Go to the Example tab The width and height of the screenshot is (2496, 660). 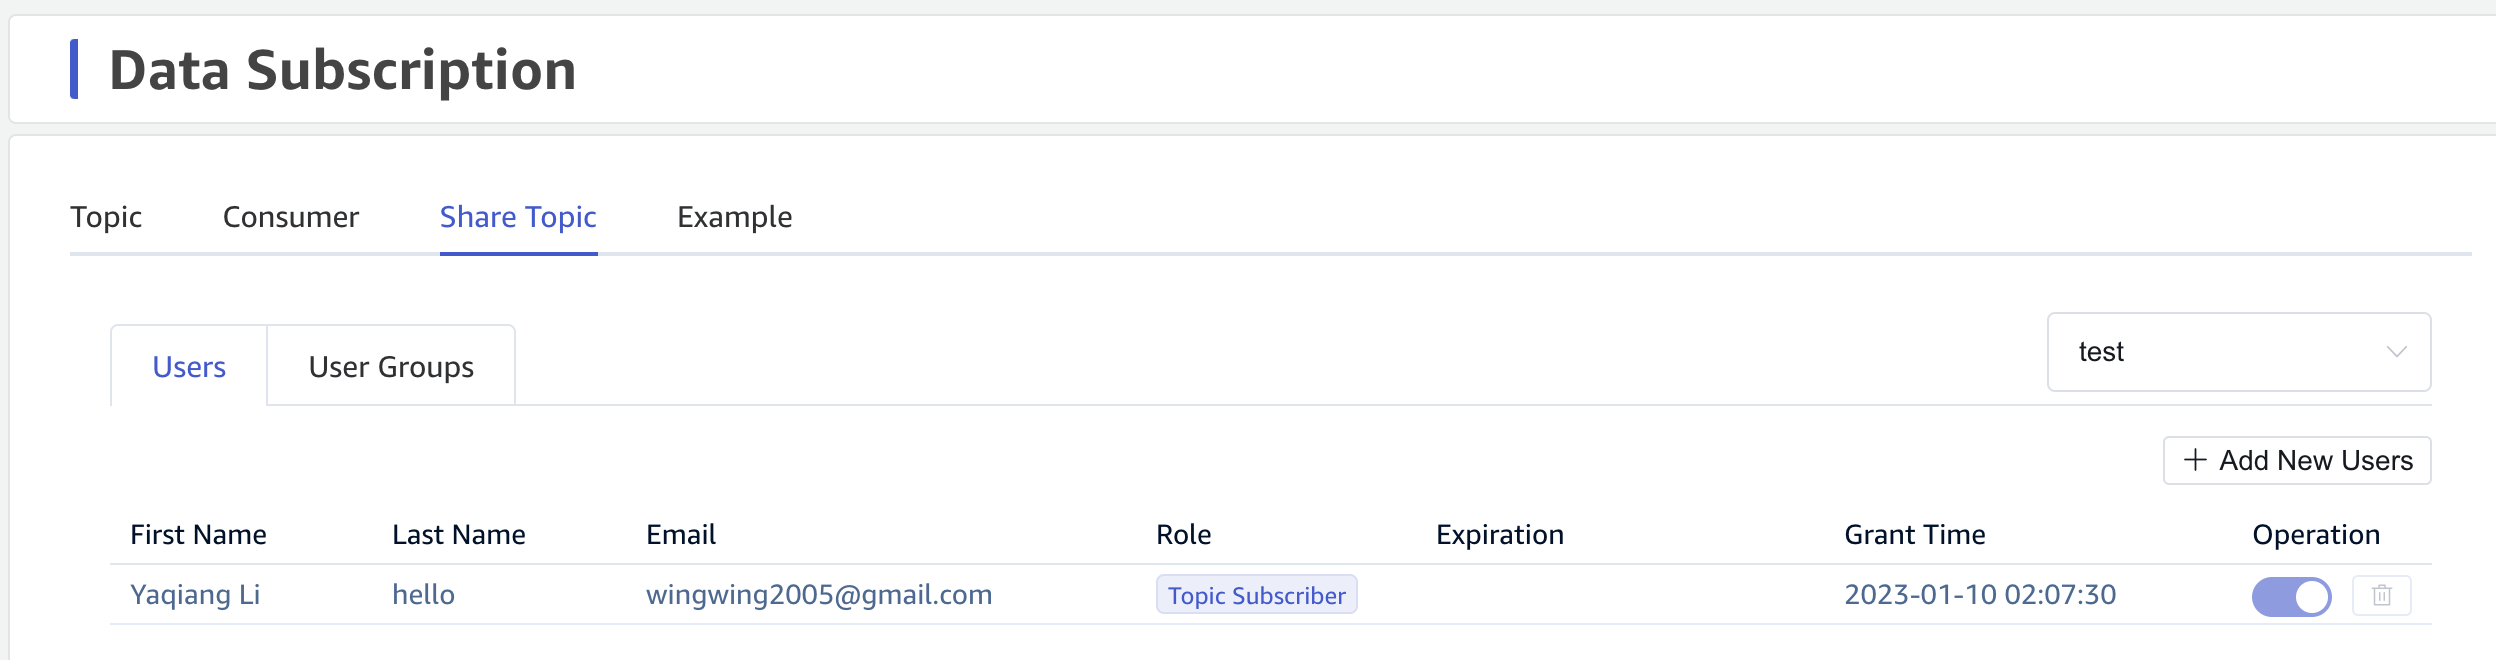tap(734, 217)
